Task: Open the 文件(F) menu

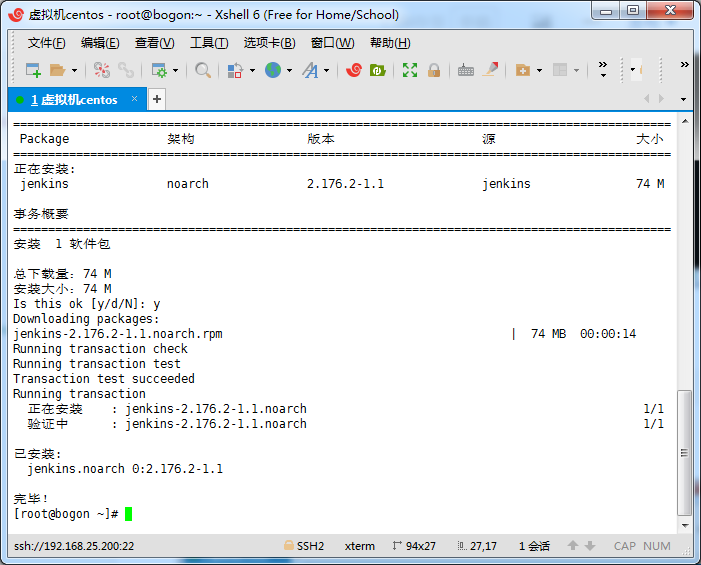Action: (46, 43)
